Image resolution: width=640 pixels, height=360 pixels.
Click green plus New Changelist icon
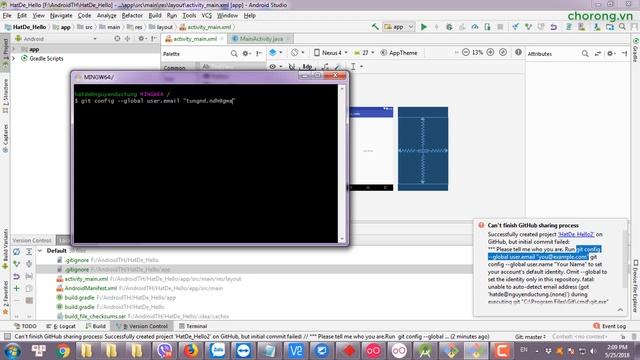click(16, 289)
